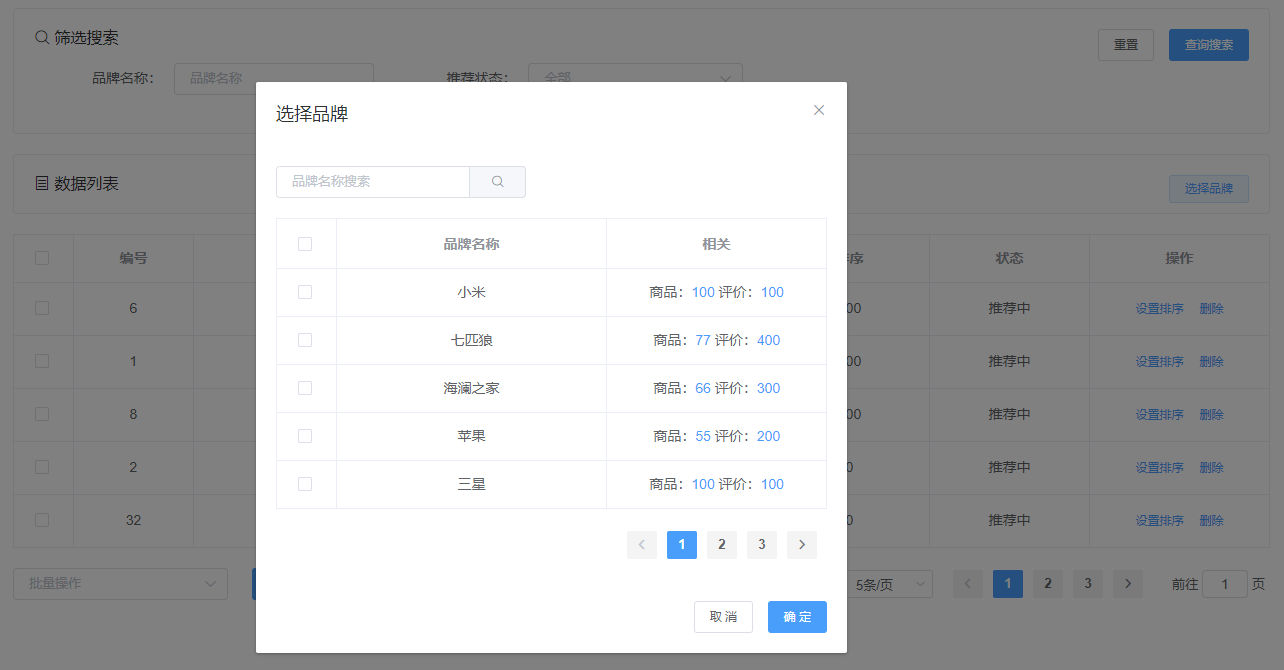
Task: Click 七匹狼 brand name cell
Action: click(471, 341)
